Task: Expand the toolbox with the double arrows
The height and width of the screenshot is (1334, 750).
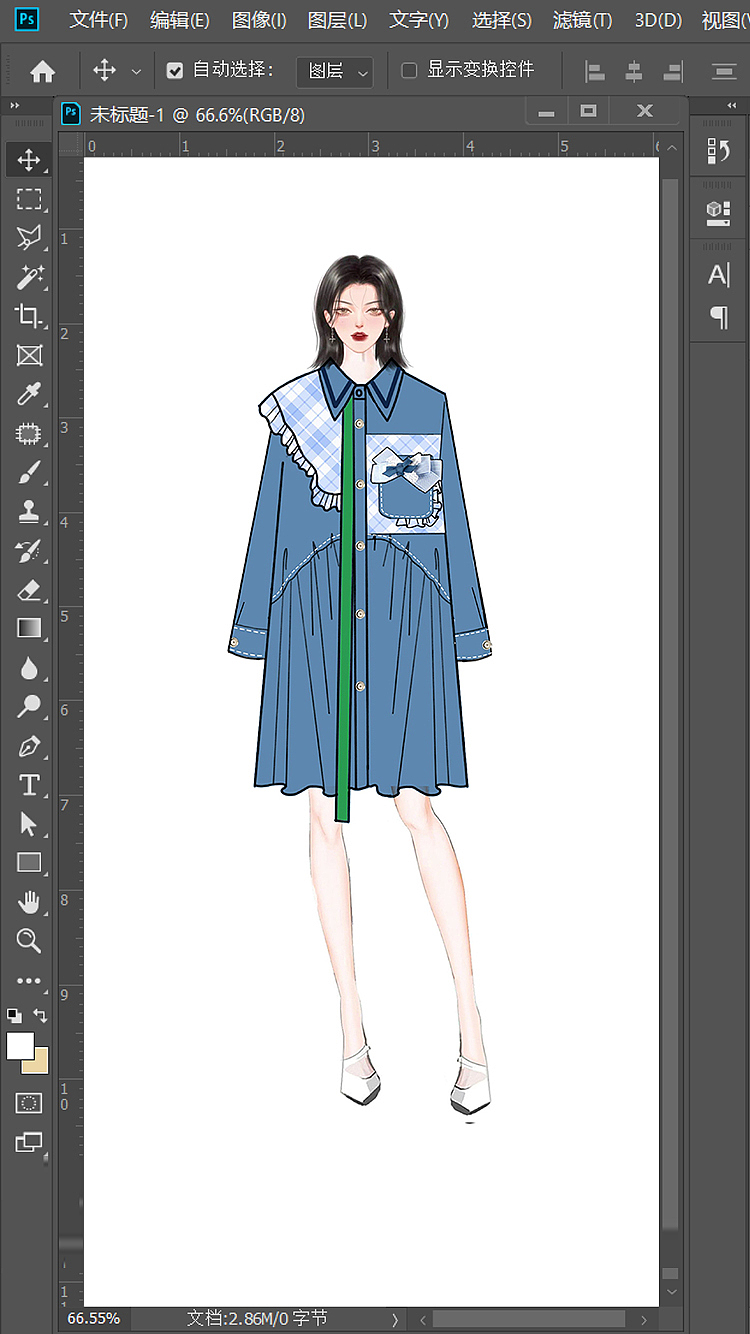Action: tap(15, 105)
